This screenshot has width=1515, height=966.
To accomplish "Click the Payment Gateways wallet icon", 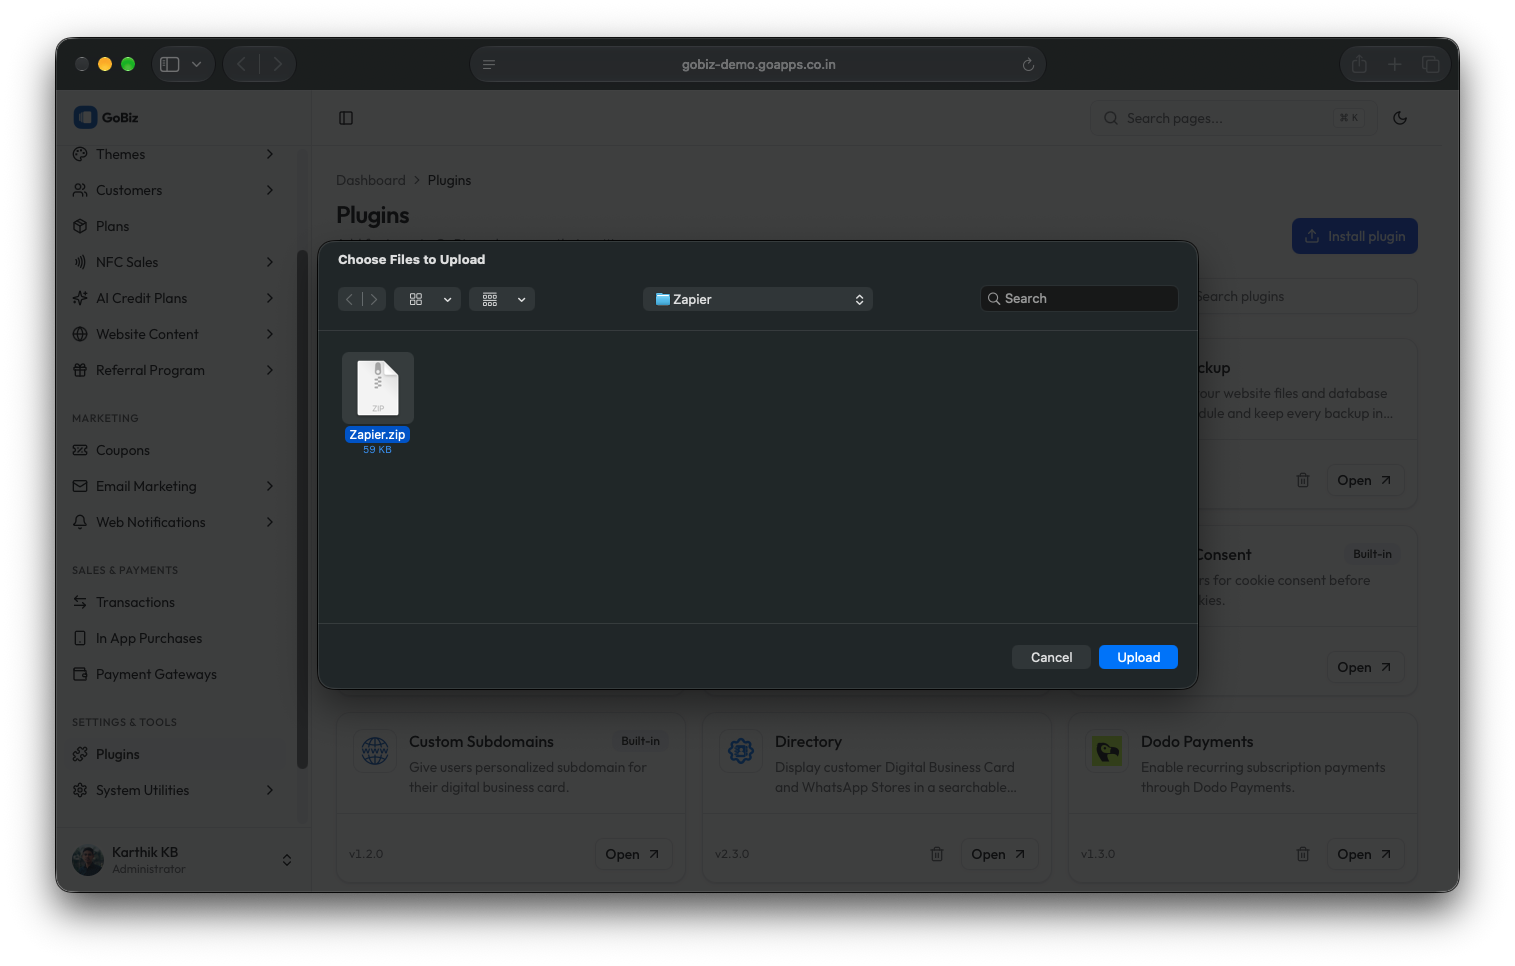I will click(80, 674).
